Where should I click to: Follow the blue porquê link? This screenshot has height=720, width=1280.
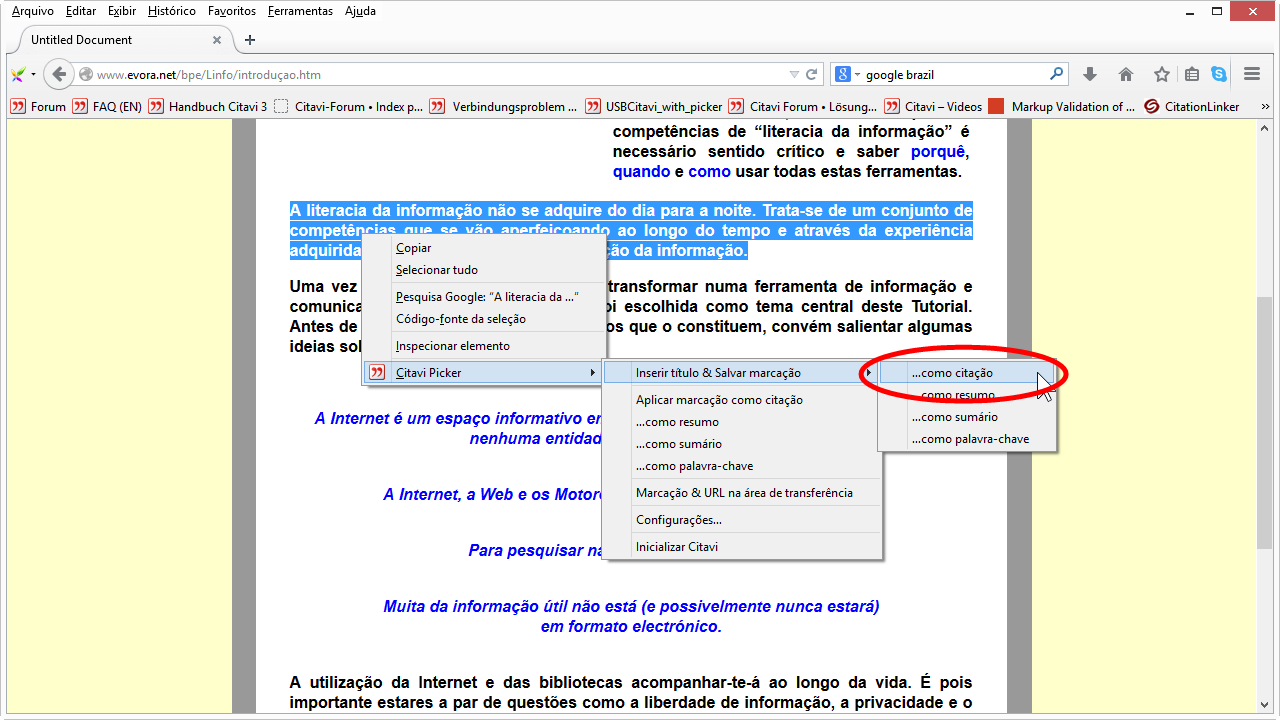coord(937,152)
